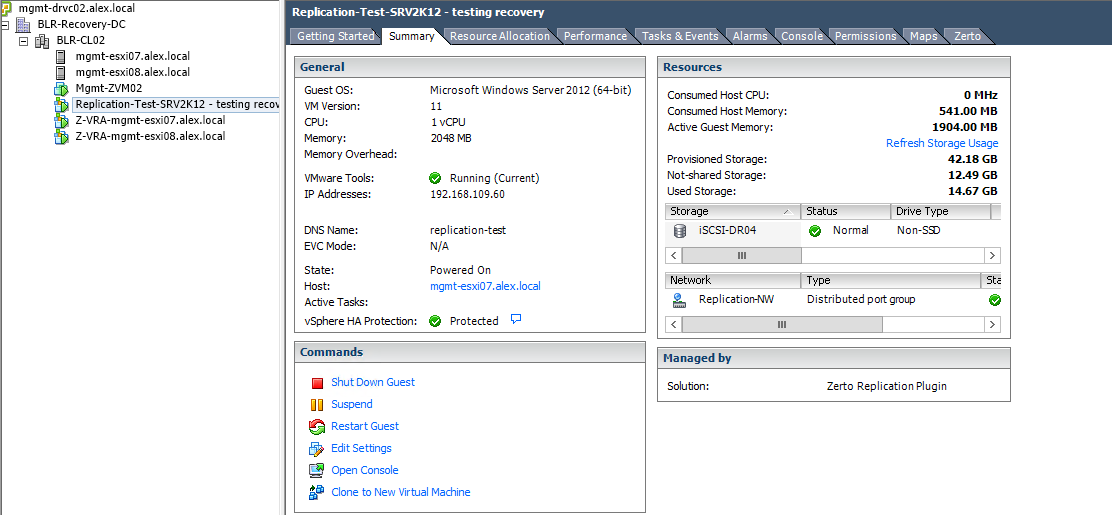Click the Open Console icon
This screenshot has width=1112, height=515.
tap(317, 471)
